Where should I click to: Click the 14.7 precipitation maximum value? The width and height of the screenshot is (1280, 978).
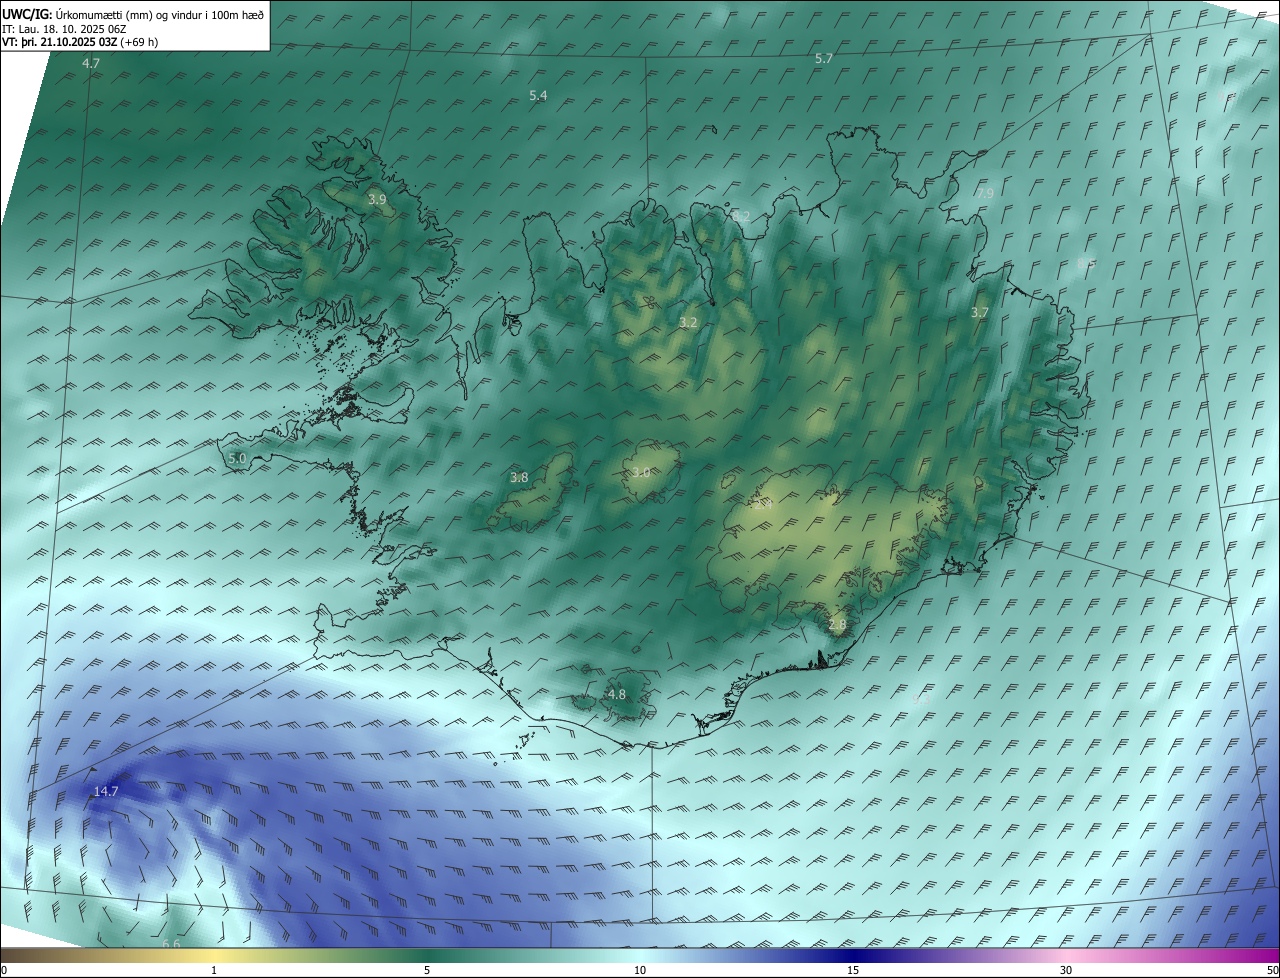(x=106, y=791)
